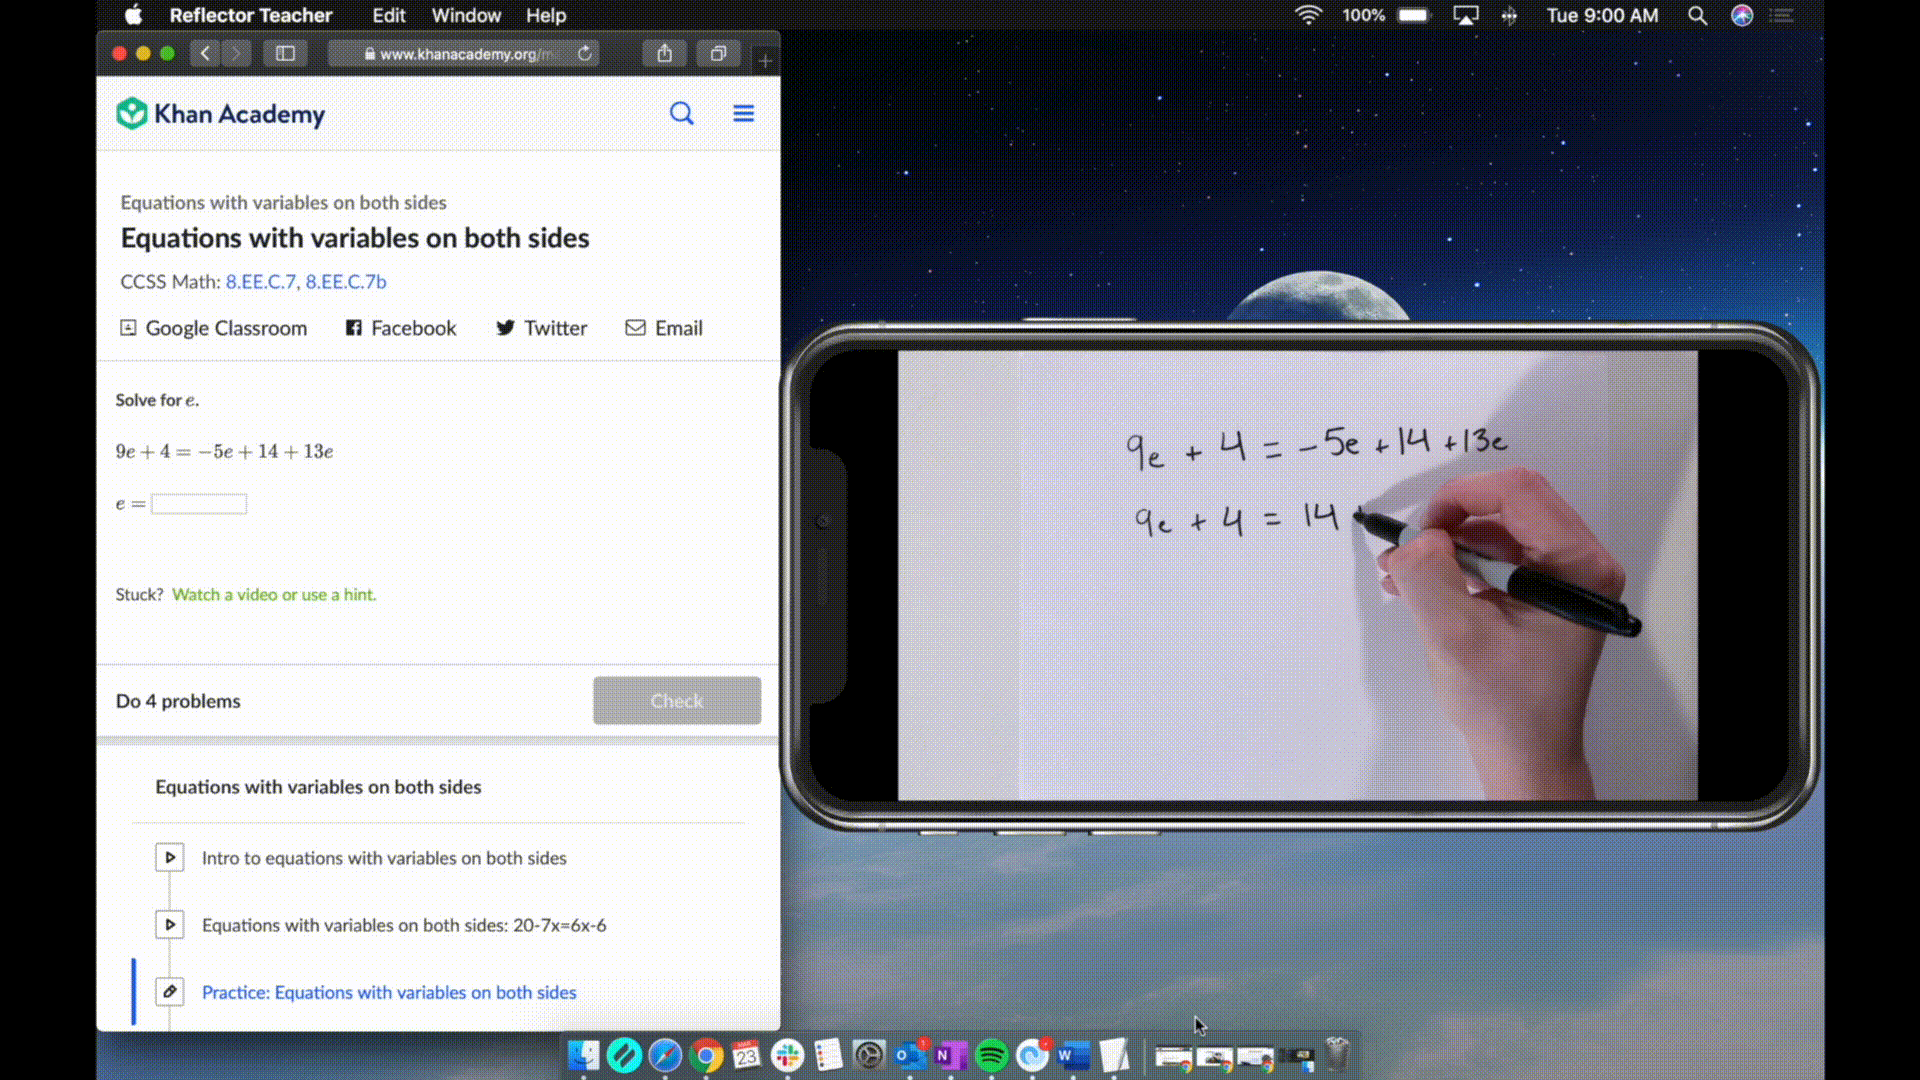
Task: Open Reflector Teacher menu
Action: tap(250, 15)
